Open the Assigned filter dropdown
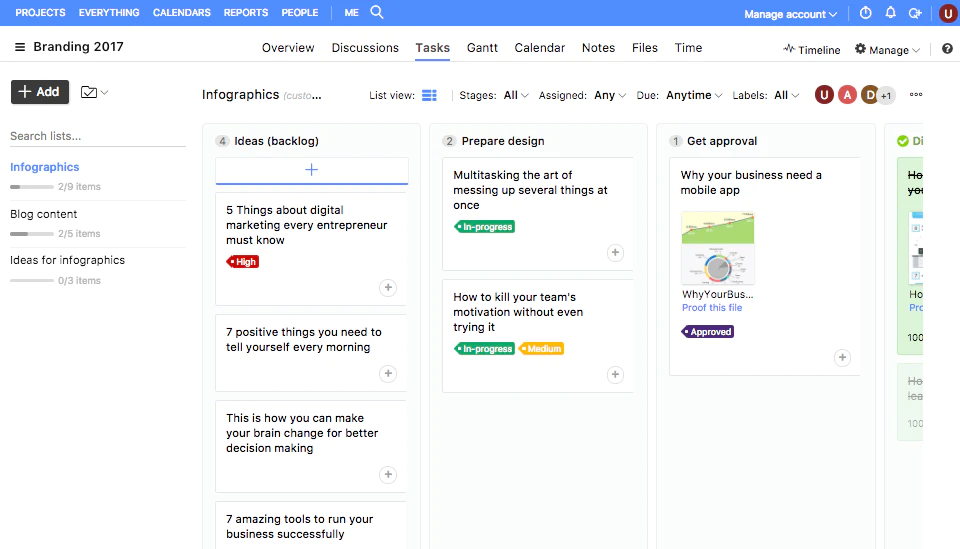Viewport: 960px width, 549px height. click(x=610, y=95)
